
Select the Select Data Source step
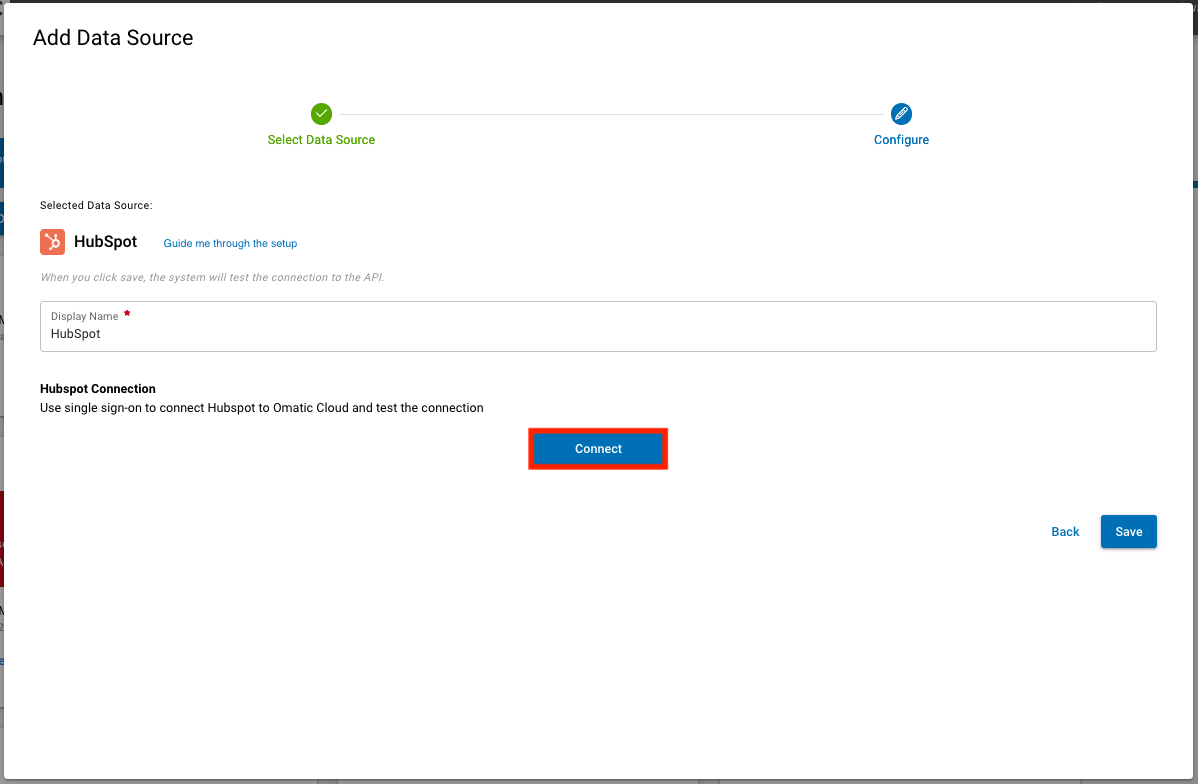pos(321,139)
